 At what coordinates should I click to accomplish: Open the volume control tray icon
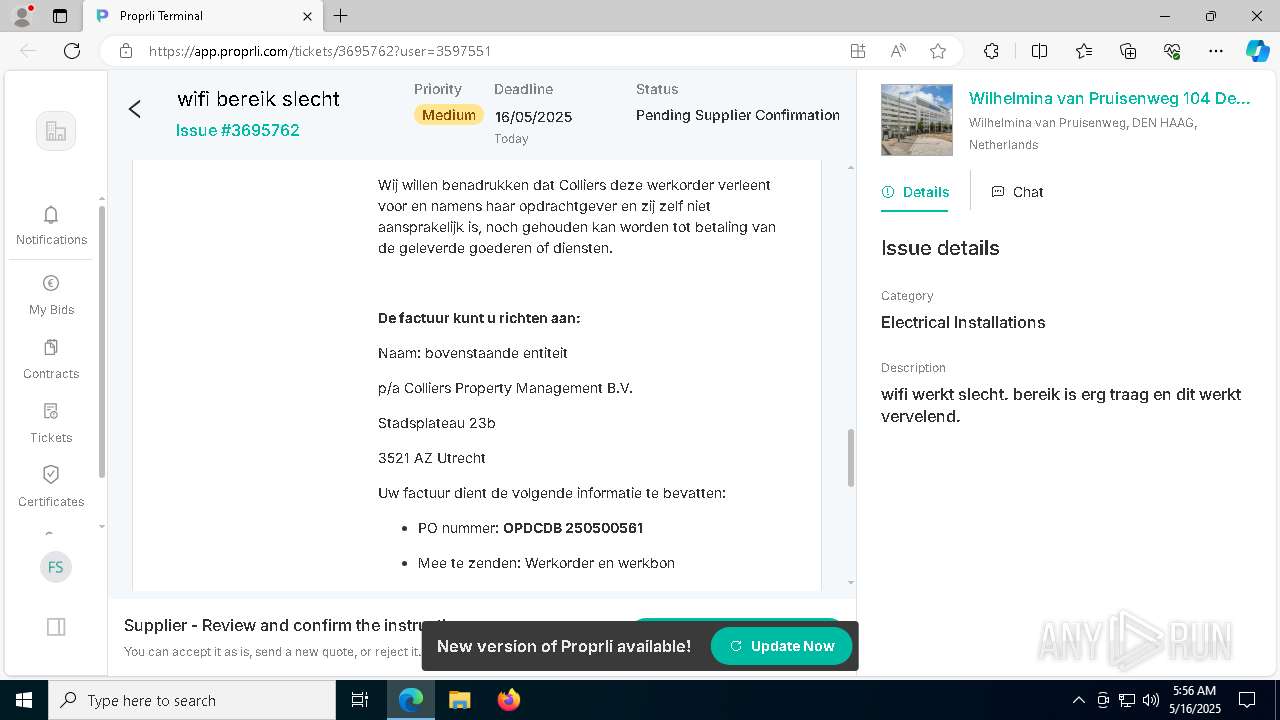[1151, 700]
